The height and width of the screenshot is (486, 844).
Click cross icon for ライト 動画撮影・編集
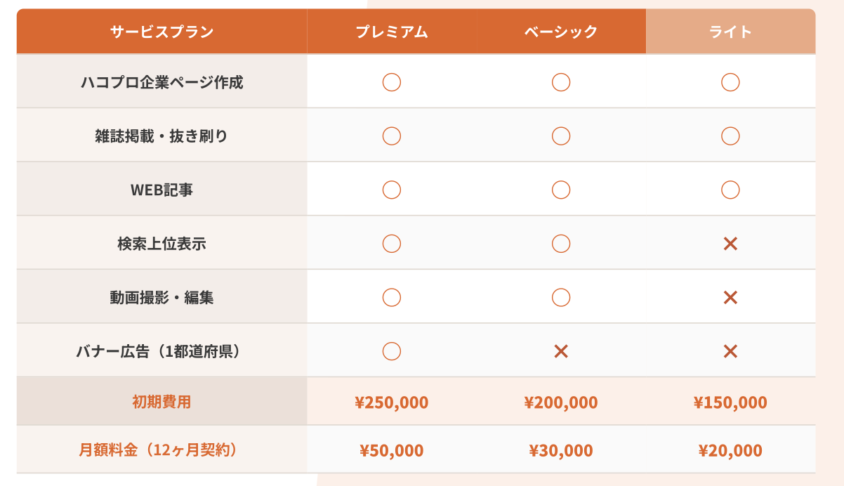730,298
